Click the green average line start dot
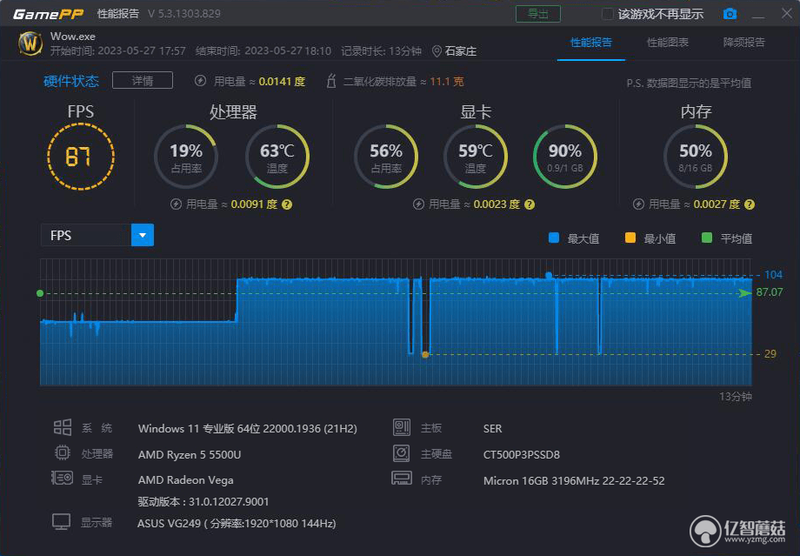Image resolution: width=800 pixels, height=556 pixels. pos(40,293)
